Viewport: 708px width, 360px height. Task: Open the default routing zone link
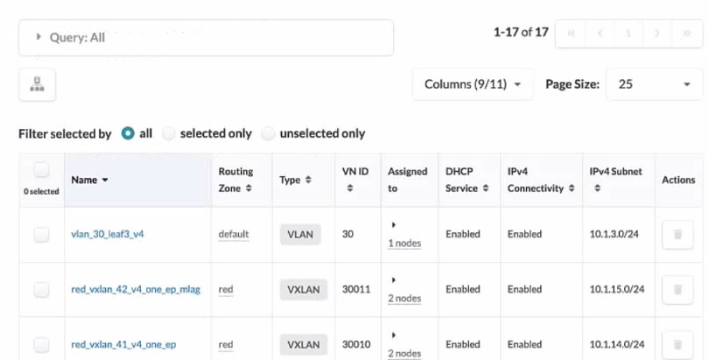point(233,234)
